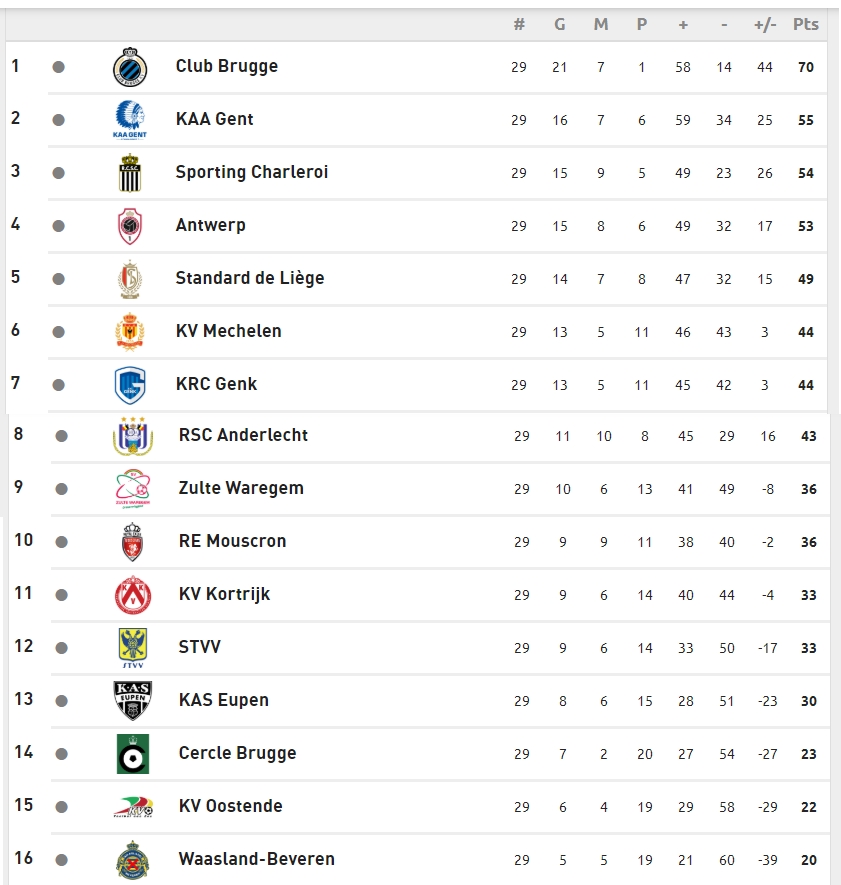Click the KAA Gent club logo
841x885 pixels.
tap(130, 120)
